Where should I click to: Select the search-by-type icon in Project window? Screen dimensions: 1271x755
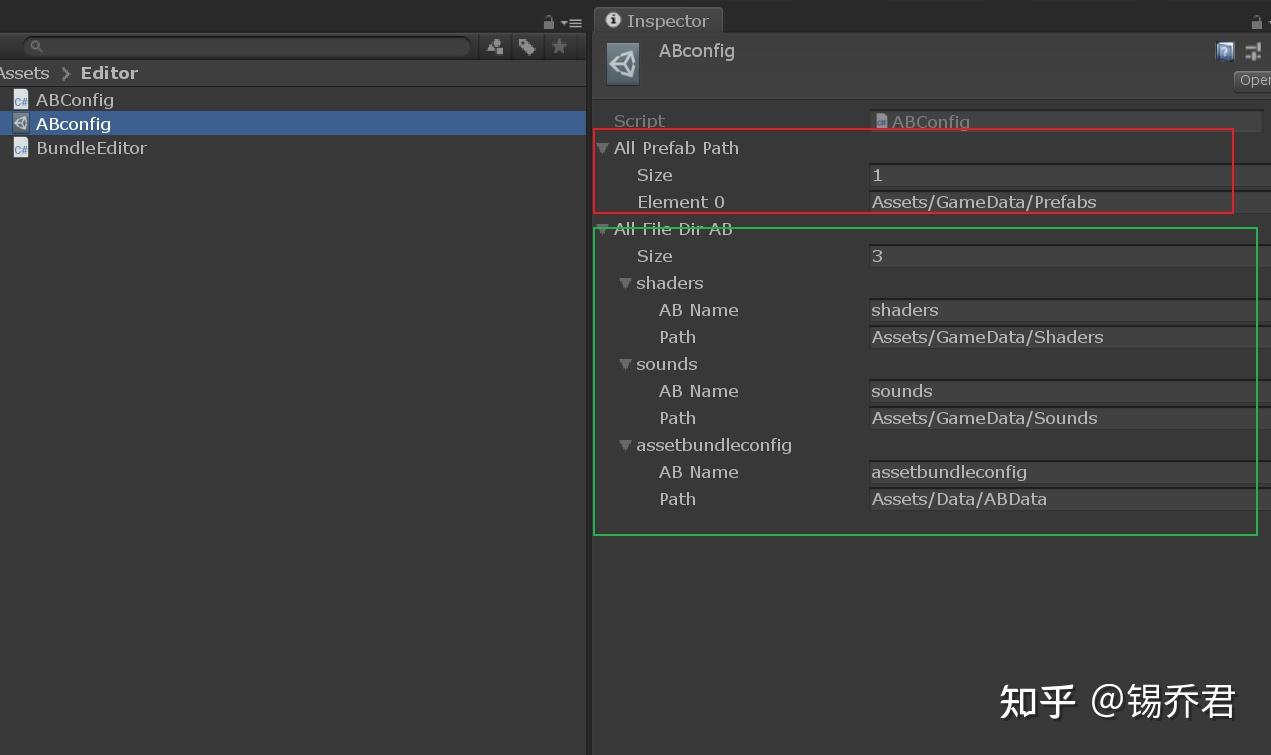tap(494, 46)
